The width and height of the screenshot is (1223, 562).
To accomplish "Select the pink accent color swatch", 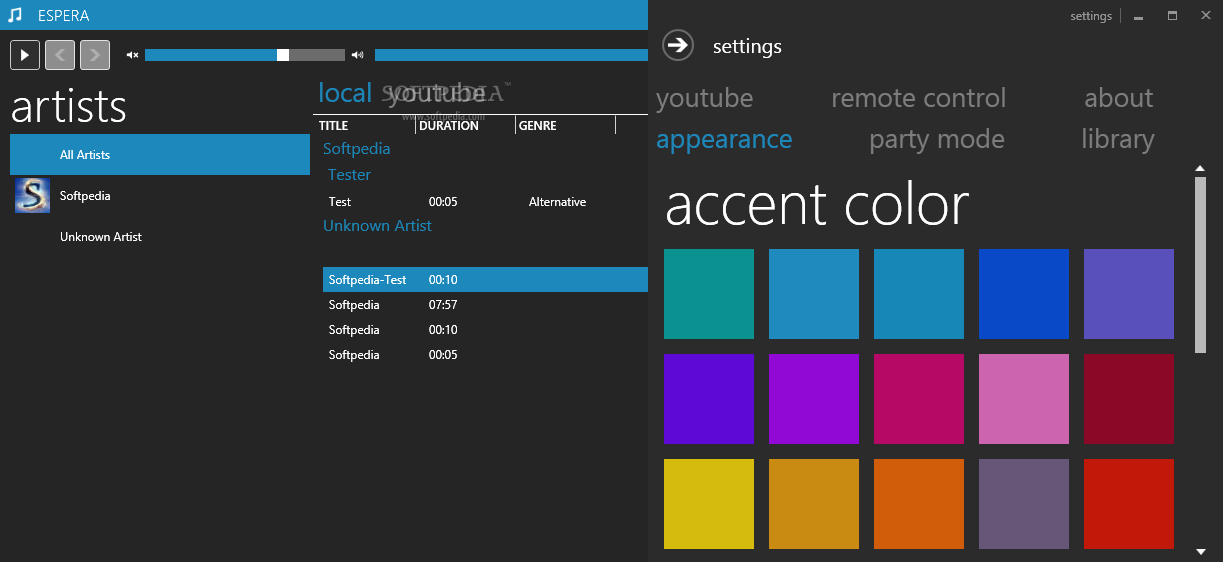I will coord(1024,399).
